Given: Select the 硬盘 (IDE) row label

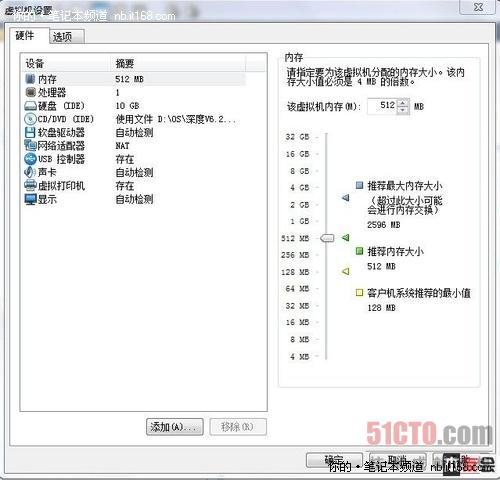Looking at the screenshot, I should pos(61,106).
